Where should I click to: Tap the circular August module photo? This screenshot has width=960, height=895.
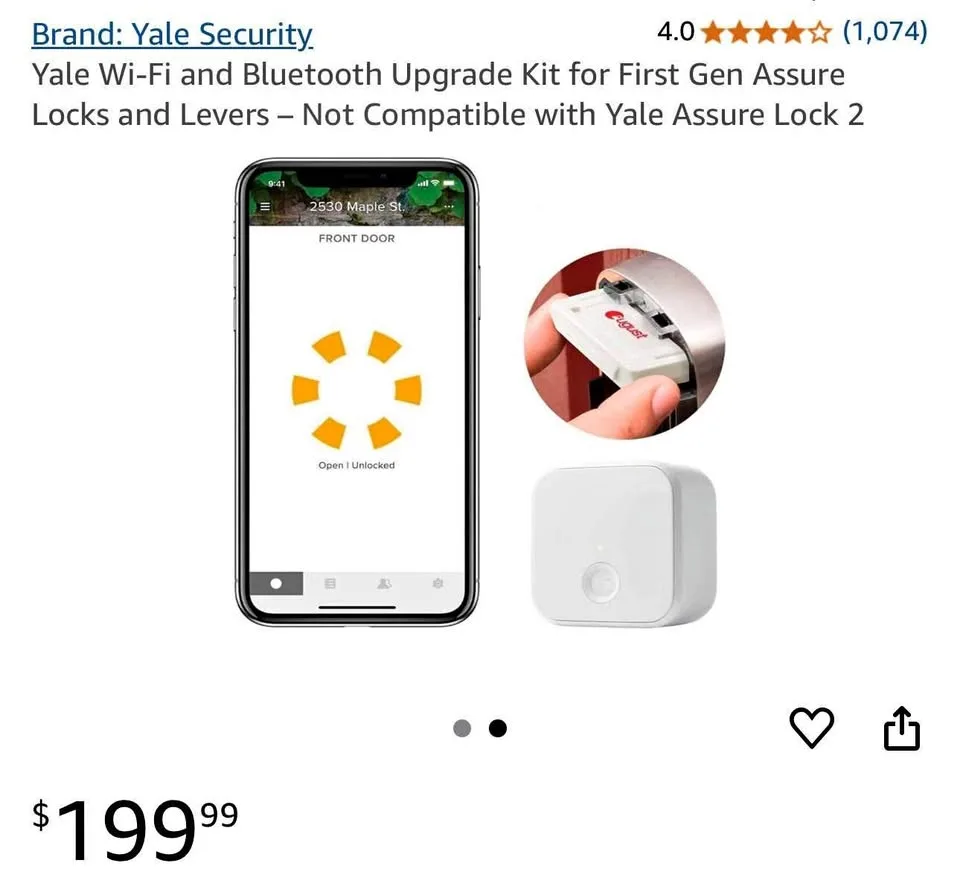pos(624,343)
